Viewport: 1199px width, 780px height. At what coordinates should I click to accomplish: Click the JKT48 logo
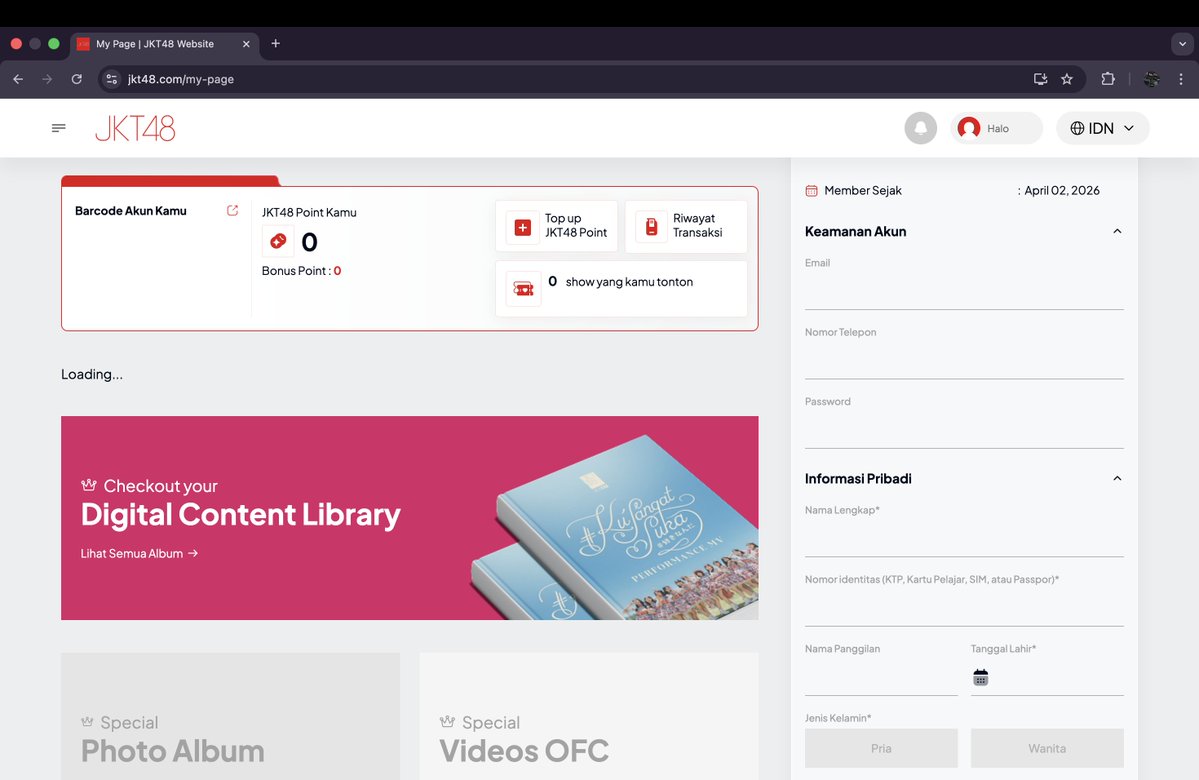point(135,128)
